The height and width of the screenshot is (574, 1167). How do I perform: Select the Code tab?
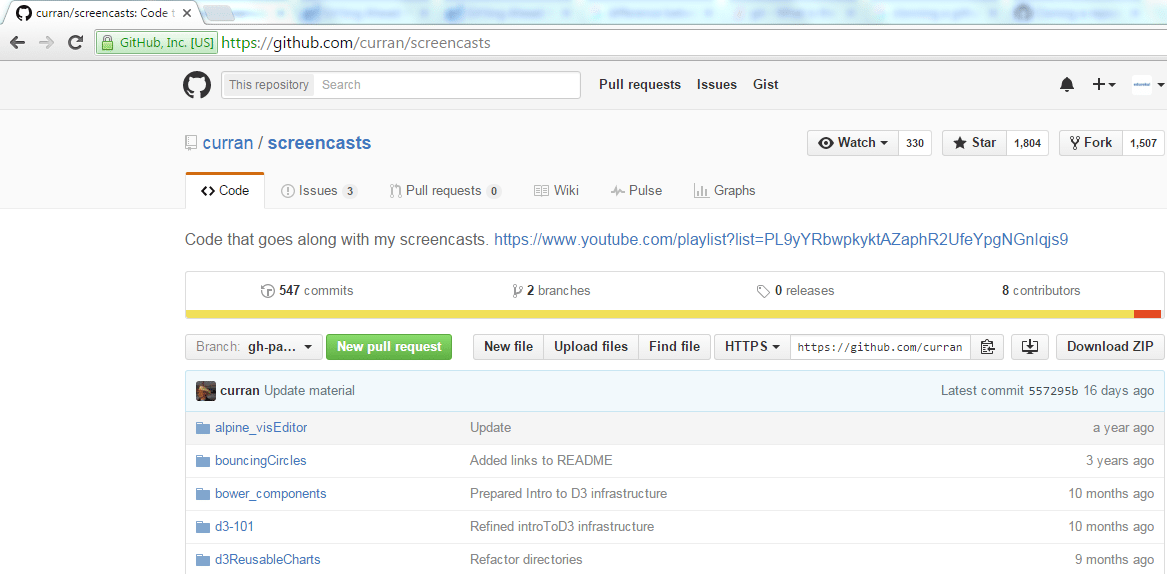point(225,191)
